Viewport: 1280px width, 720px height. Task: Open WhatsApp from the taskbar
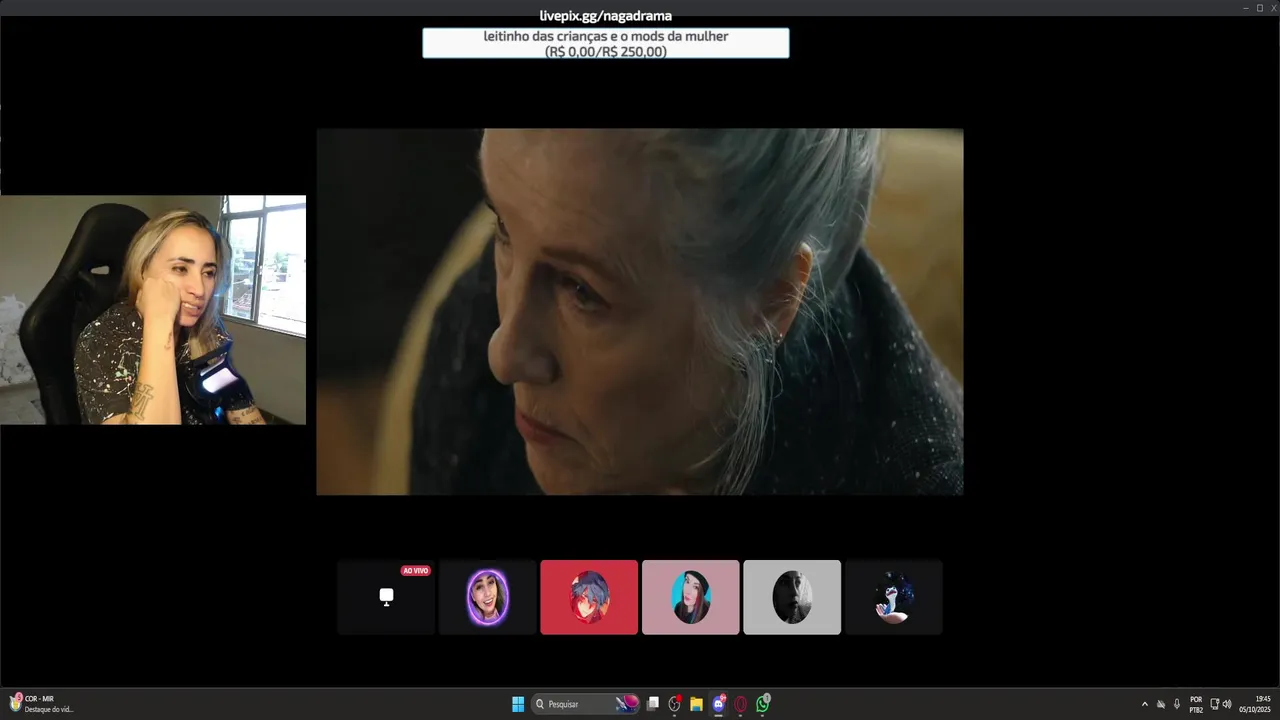(x=763, y=704)
